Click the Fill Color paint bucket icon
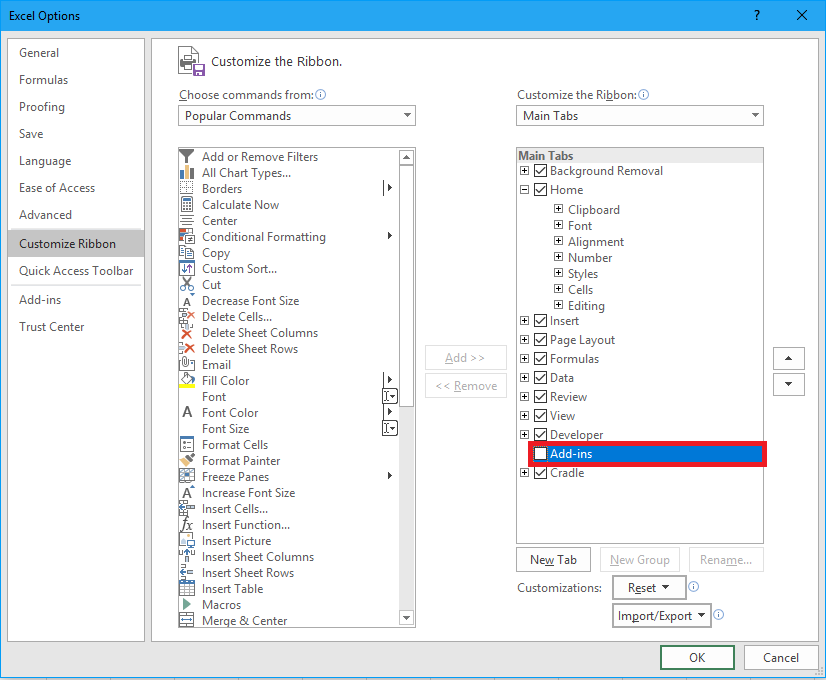Screen dimensions: 826x680 pyautogui.click(x=186, y=380)
